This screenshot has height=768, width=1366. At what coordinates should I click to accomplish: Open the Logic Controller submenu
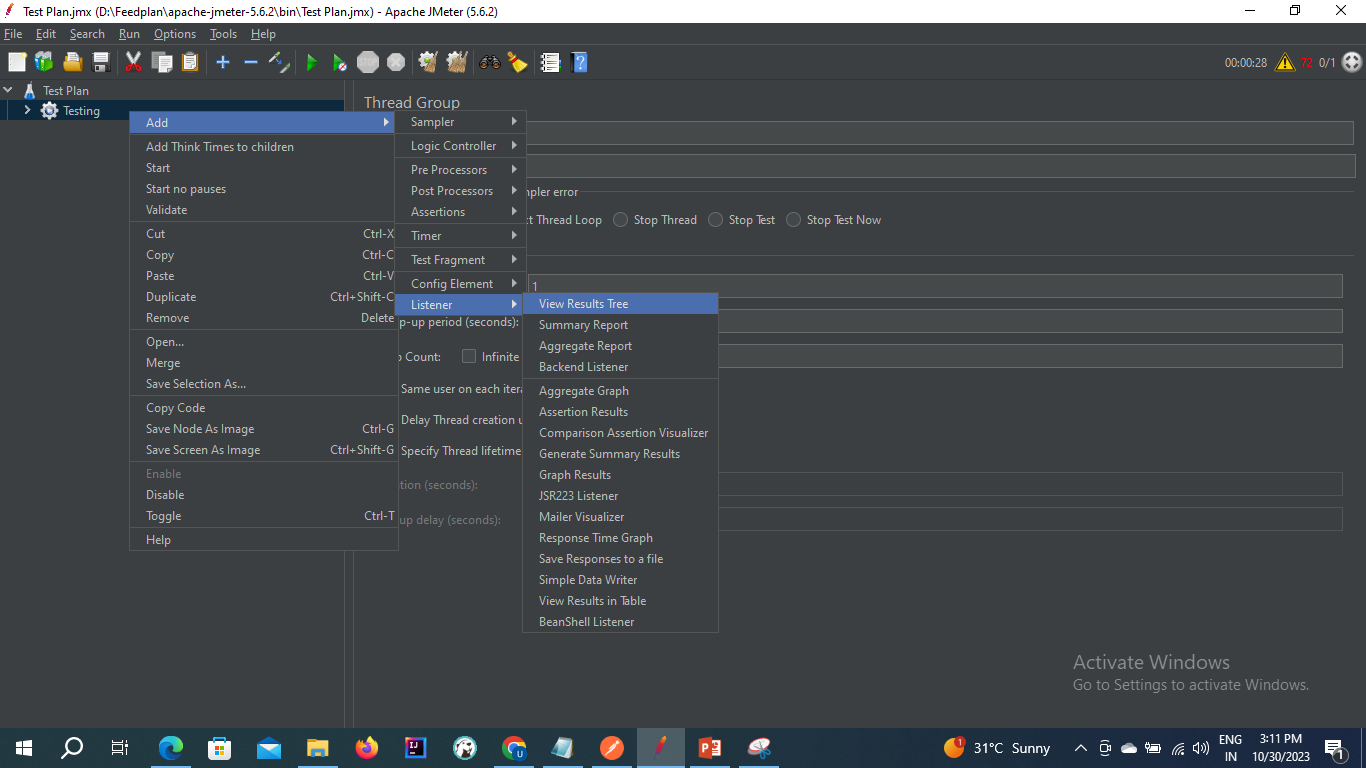click(x=460, y=146)
